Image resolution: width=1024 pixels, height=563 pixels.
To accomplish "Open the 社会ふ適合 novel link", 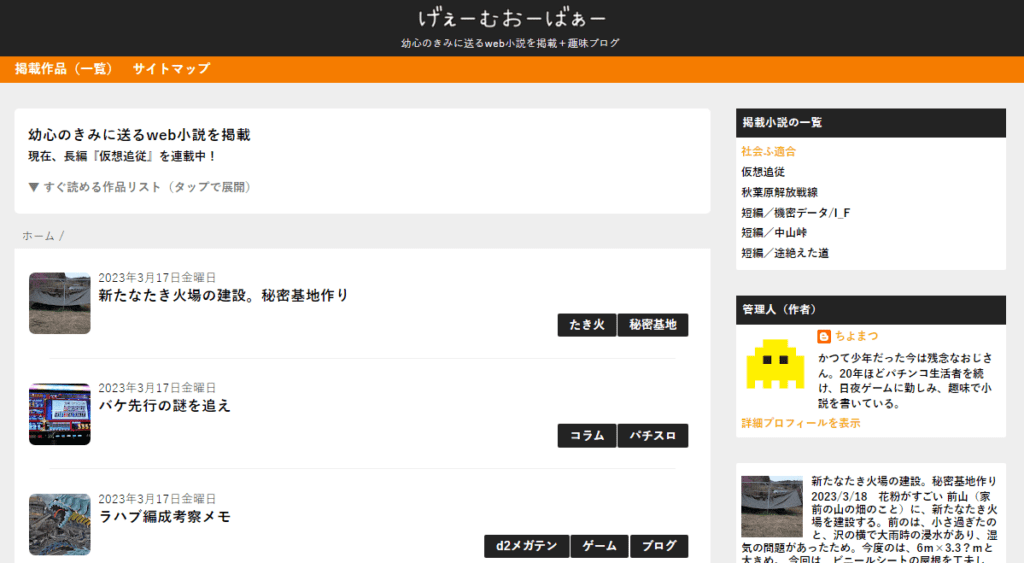I will [x=768, y=151].
